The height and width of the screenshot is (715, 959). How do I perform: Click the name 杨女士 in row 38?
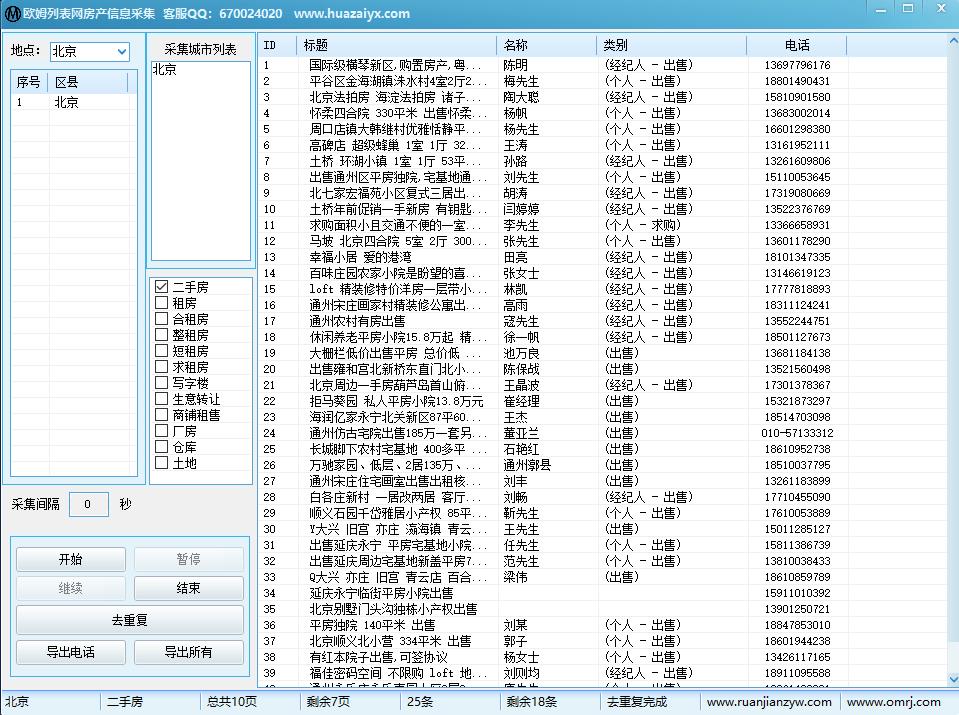[521, 657]
